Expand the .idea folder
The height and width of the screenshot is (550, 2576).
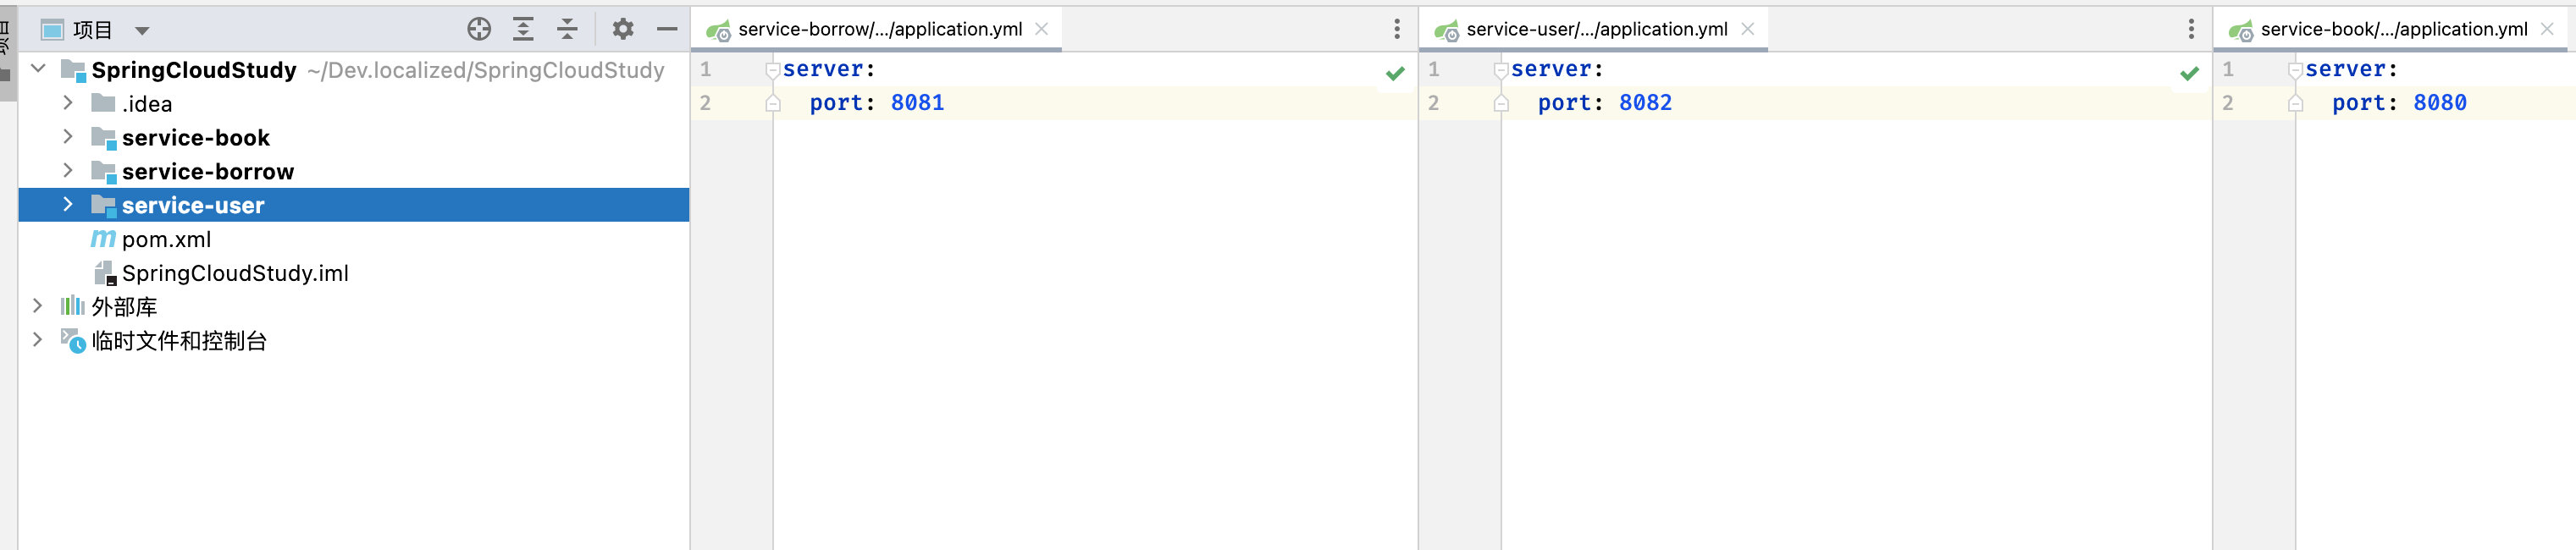click(68, 103)
